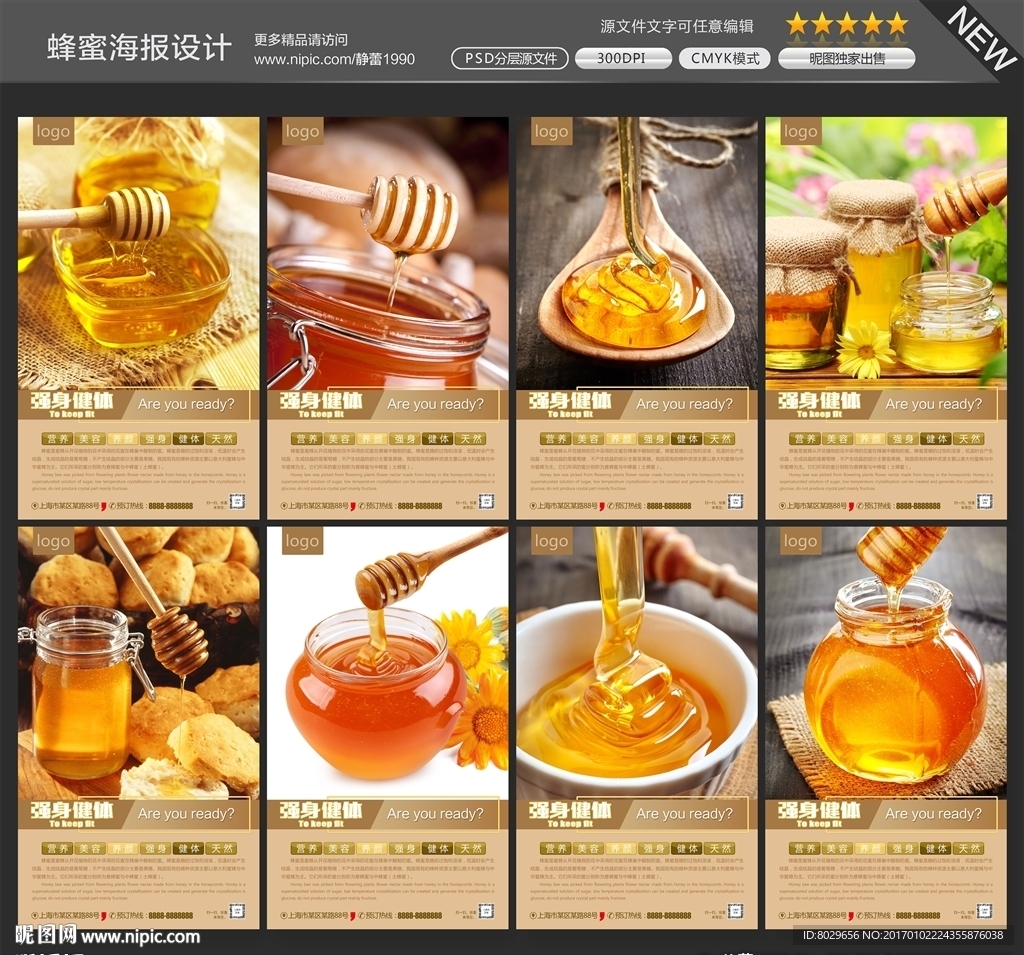This screenshot has width=1024, height=955.
Task: Click the 强身 tag on the round jar burlap-mat poster
Action: [x=903, y=848]
